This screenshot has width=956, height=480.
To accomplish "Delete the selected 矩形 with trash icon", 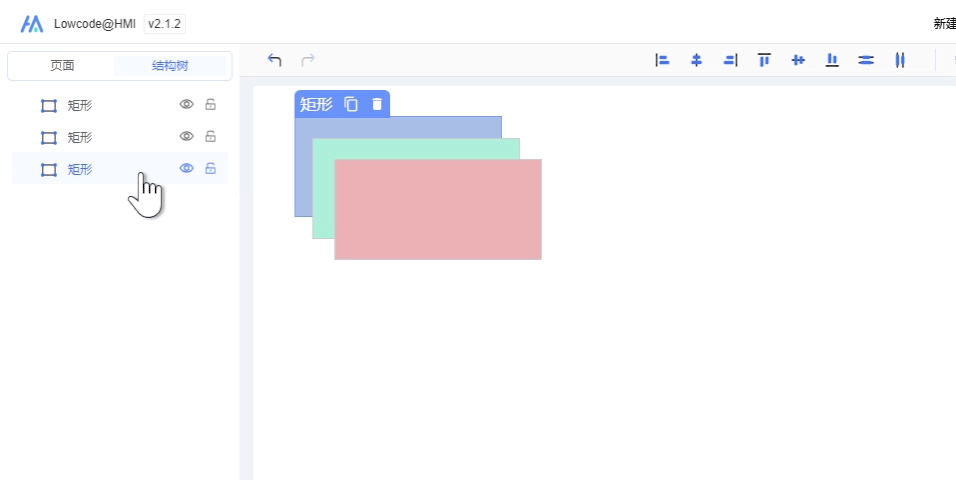I will 377,104.
